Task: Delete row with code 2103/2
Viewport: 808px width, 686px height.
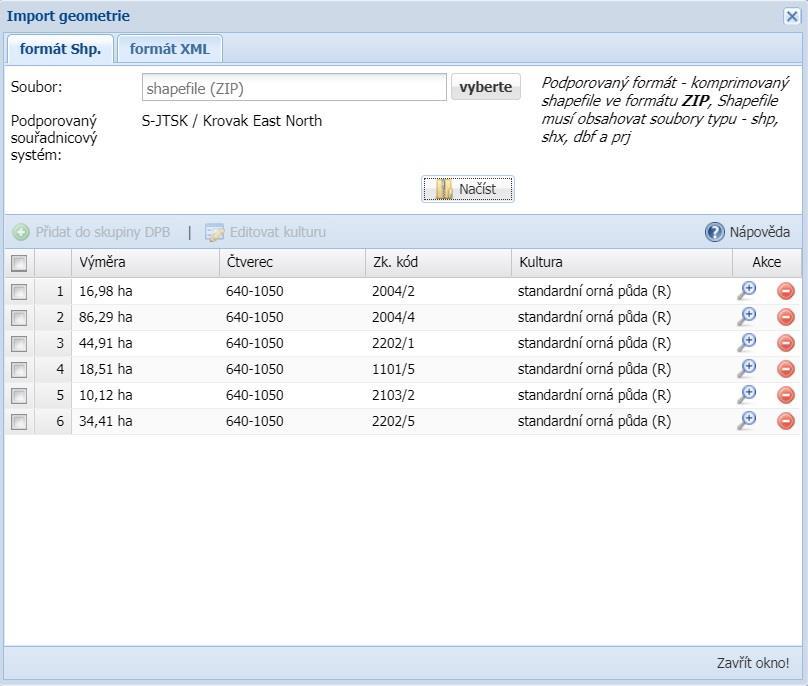Action: tap(786, 395)
